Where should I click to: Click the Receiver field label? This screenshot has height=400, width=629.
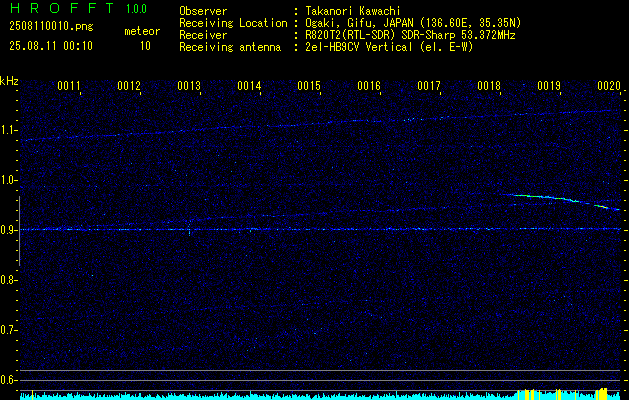point(203,35)
